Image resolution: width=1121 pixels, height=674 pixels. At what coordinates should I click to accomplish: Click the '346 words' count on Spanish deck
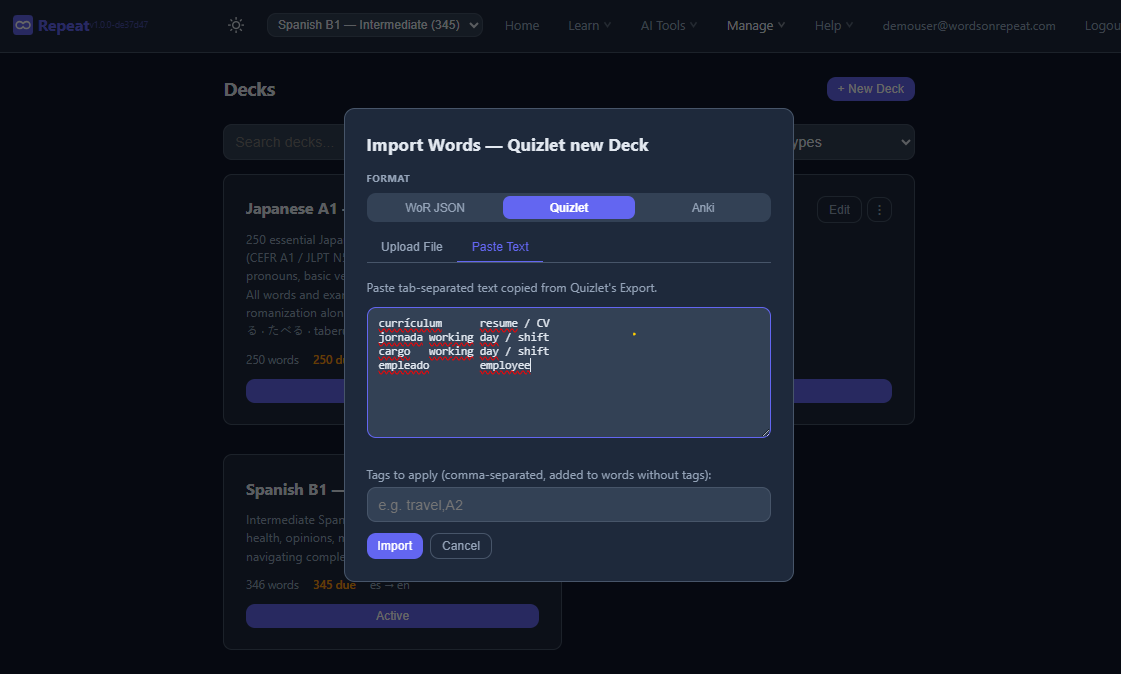pyautogui.click(x=272, y=585)
